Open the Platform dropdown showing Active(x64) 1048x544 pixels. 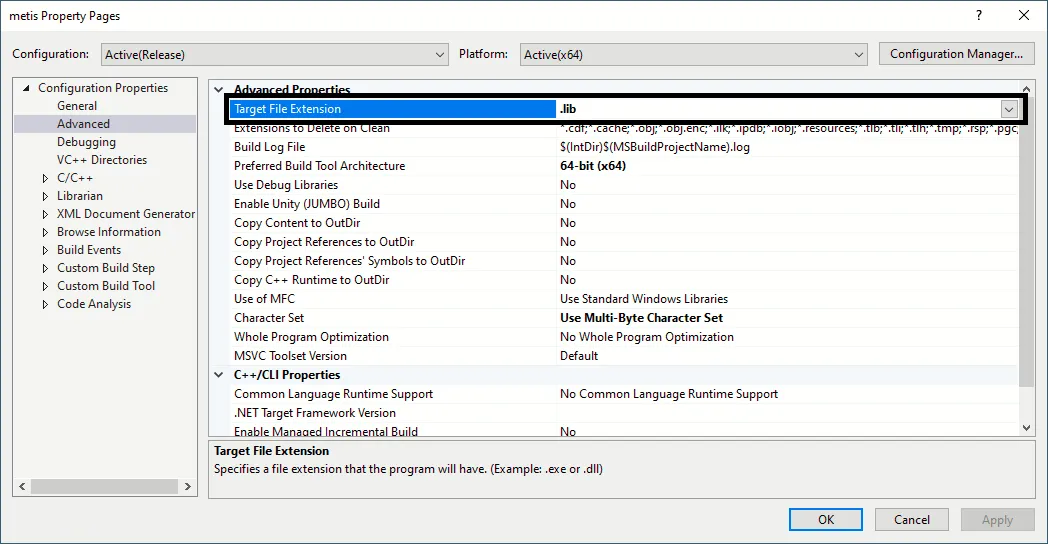click(694, 55)
